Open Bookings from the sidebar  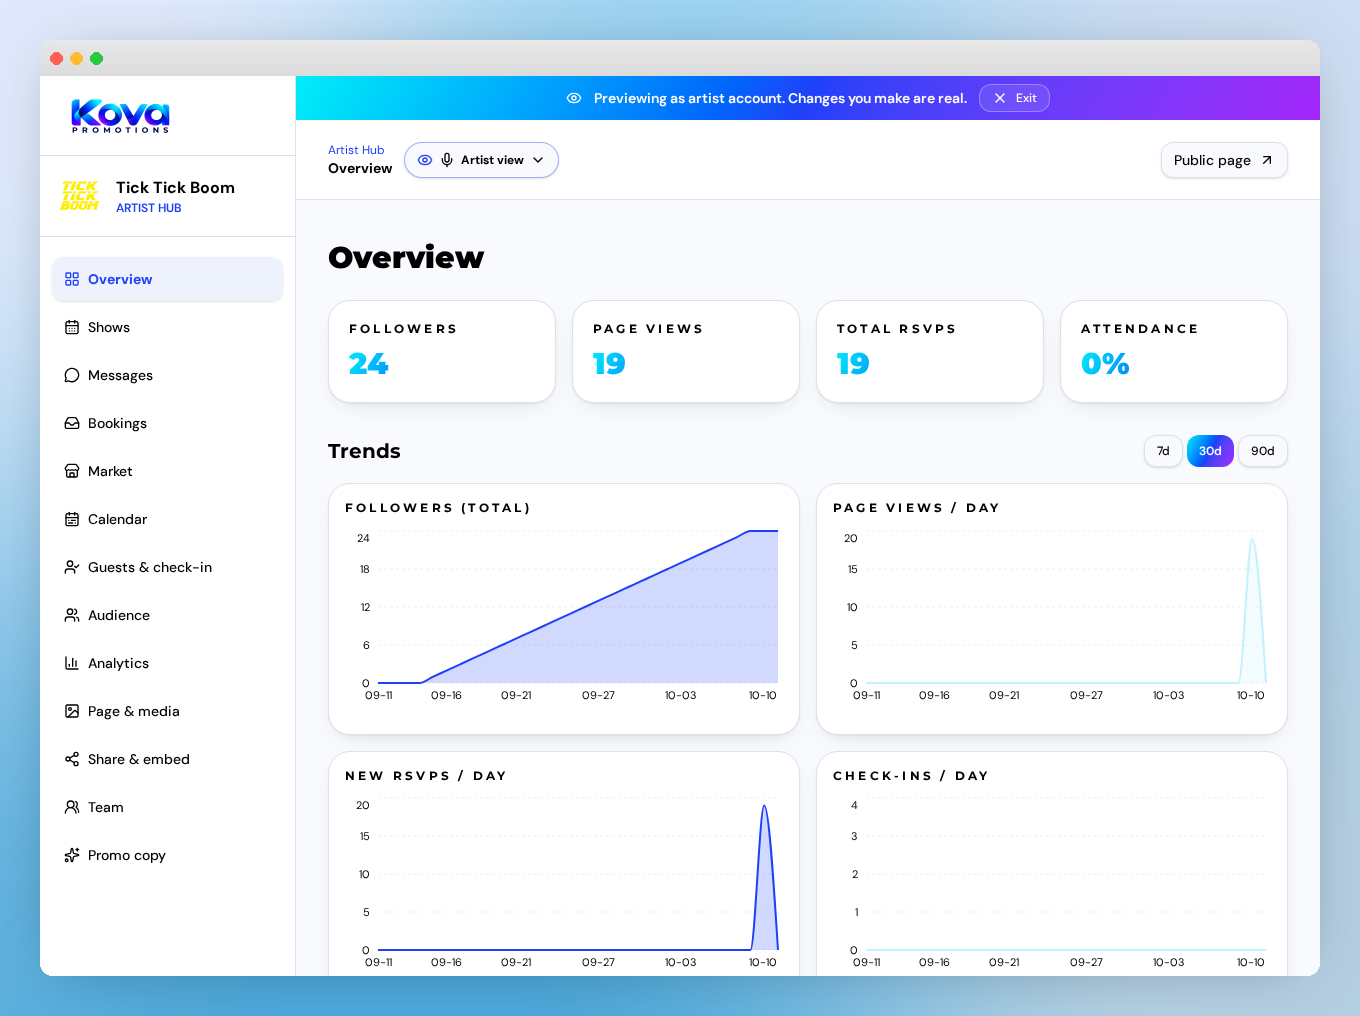pos(167,423)
